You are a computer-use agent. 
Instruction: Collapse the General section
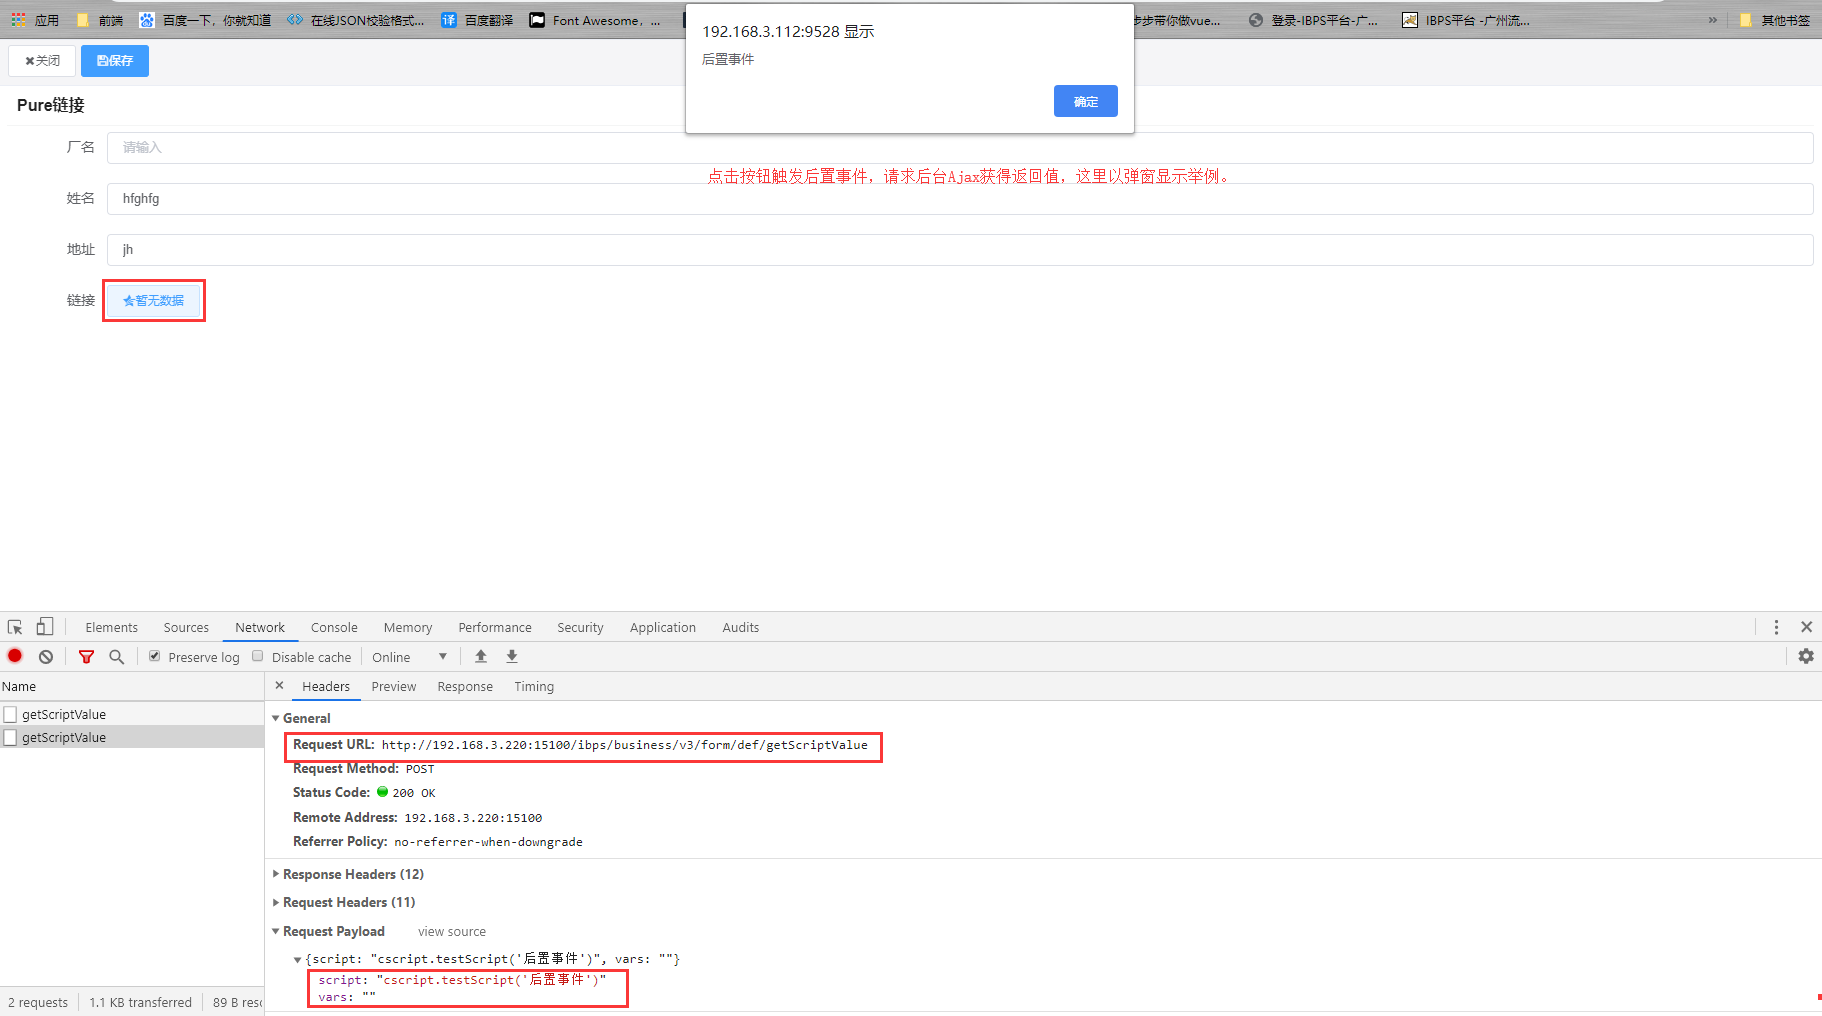tap(306, 718)
